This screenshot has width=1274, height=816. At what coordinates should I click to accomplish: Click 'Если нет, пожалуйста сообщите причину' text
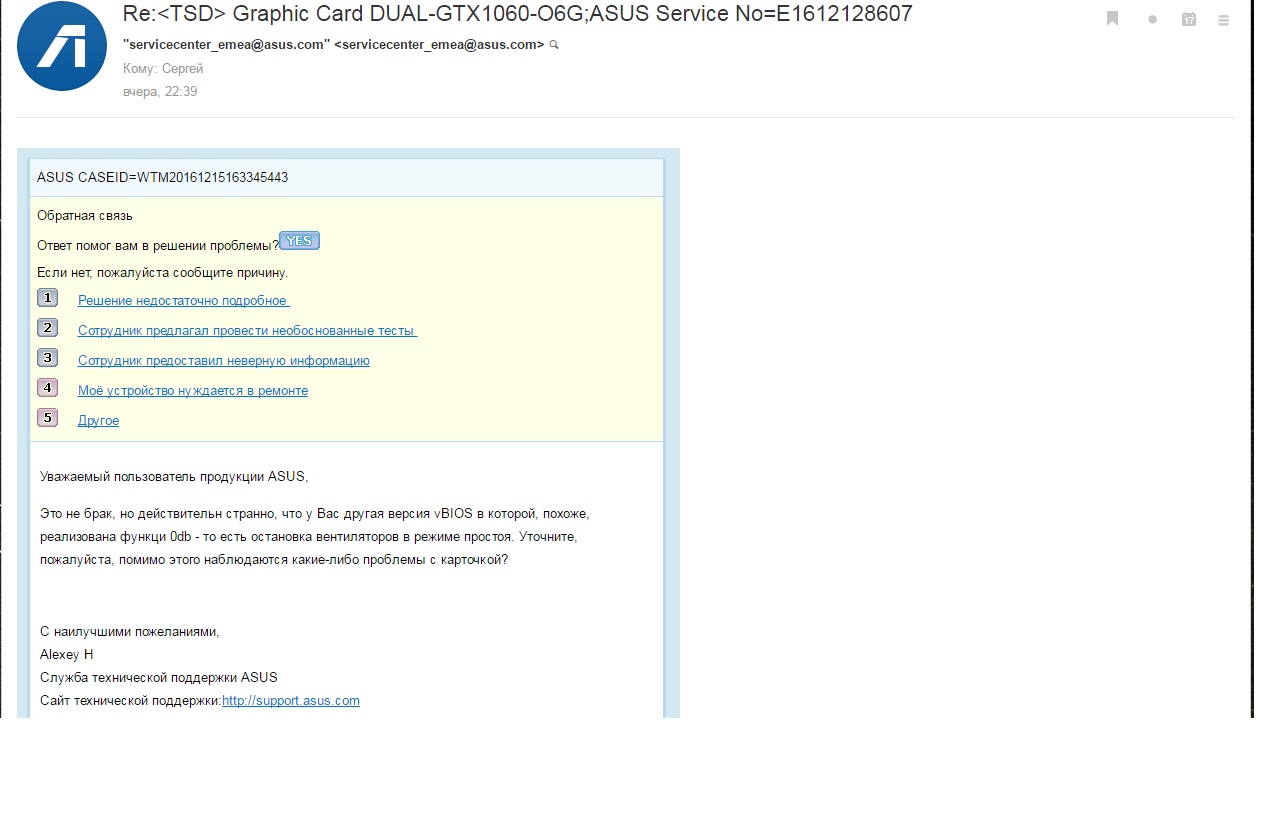click(162, 273)
